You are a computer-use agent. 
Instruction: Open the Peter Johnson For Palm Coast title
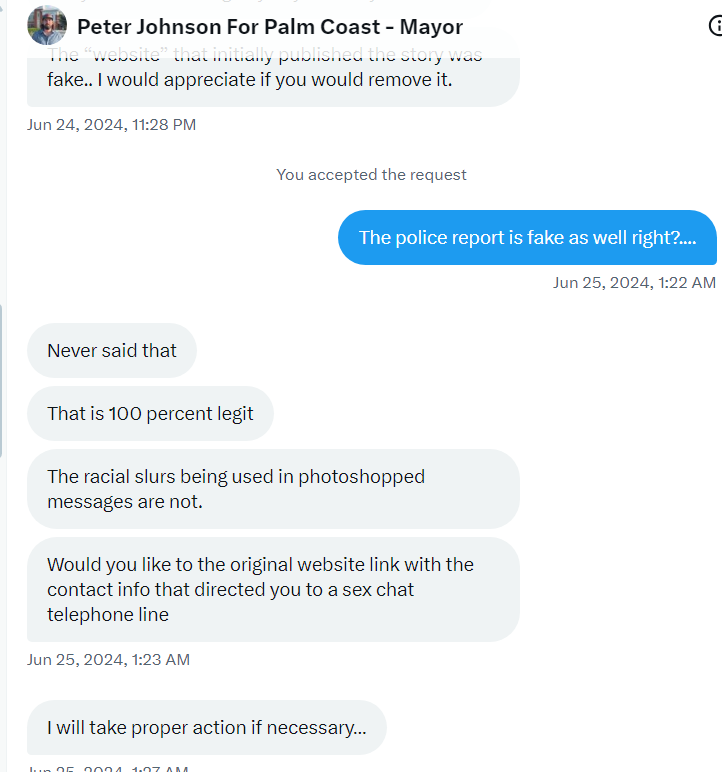click(269, 27)
